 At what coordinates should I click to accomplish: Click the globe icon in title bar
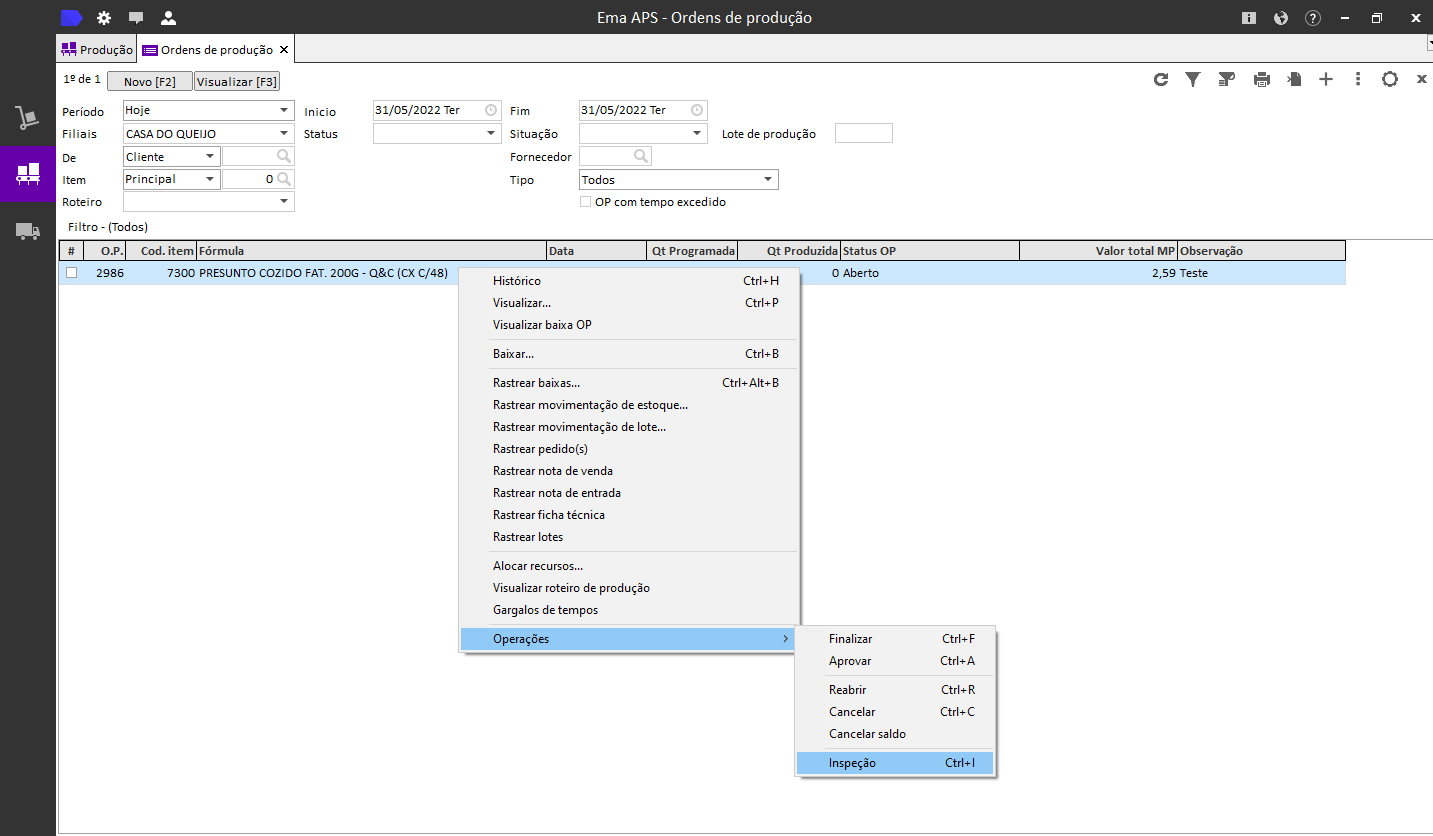(x=1281, y=18)
